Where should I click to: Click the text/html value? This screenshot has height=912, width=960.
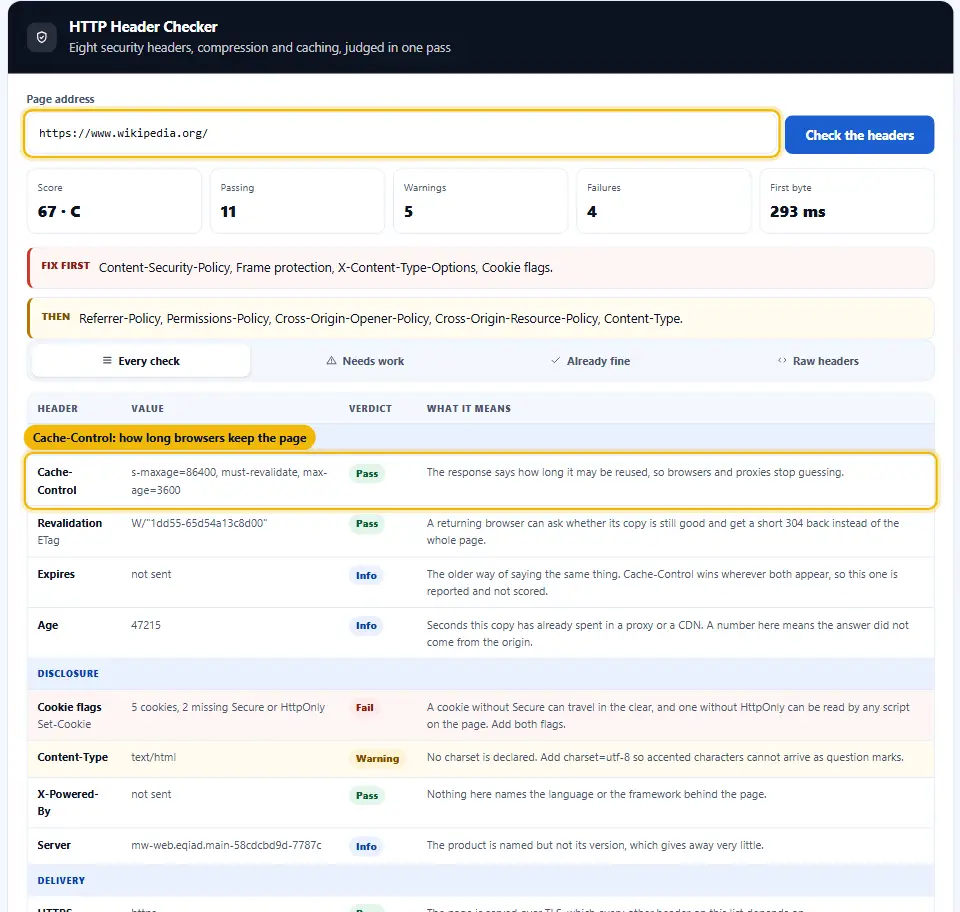coord(153,757)
